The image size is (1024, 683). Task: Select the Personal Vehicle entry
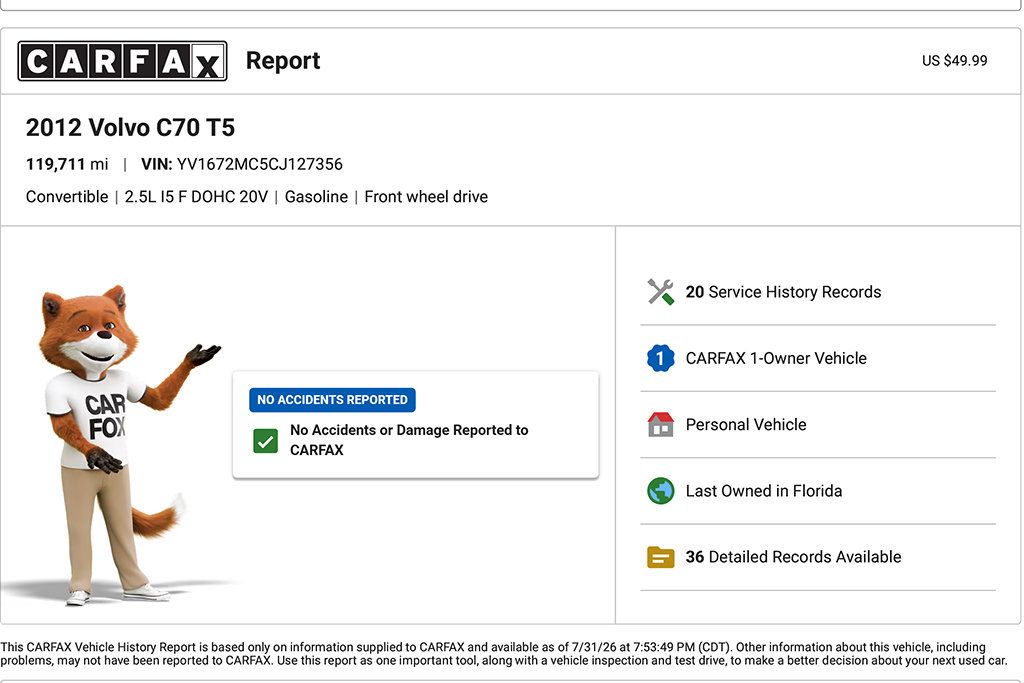(x=818, y=424)
